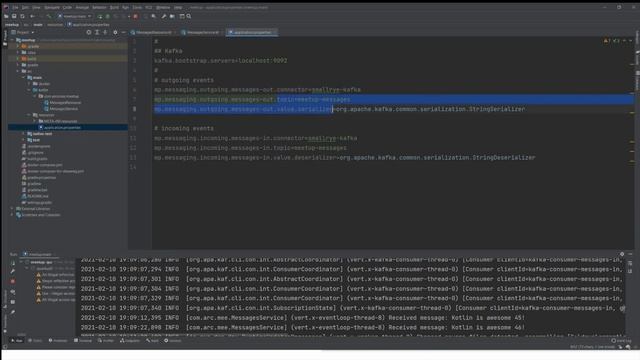The width and height of the screenshot is (640, 360).
Task: Open Settings via the wrench icon
Action: click(164, 16)
